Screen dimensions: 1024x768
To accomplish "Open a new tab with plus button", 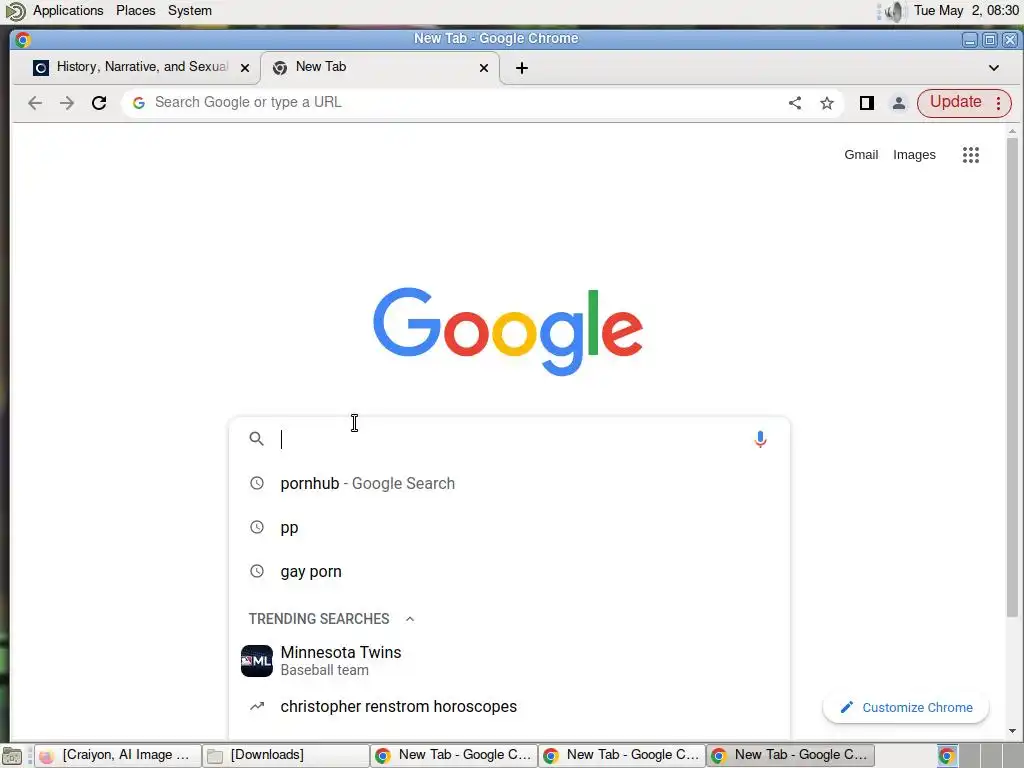I will pyautogui.click(x=522, y=68).
